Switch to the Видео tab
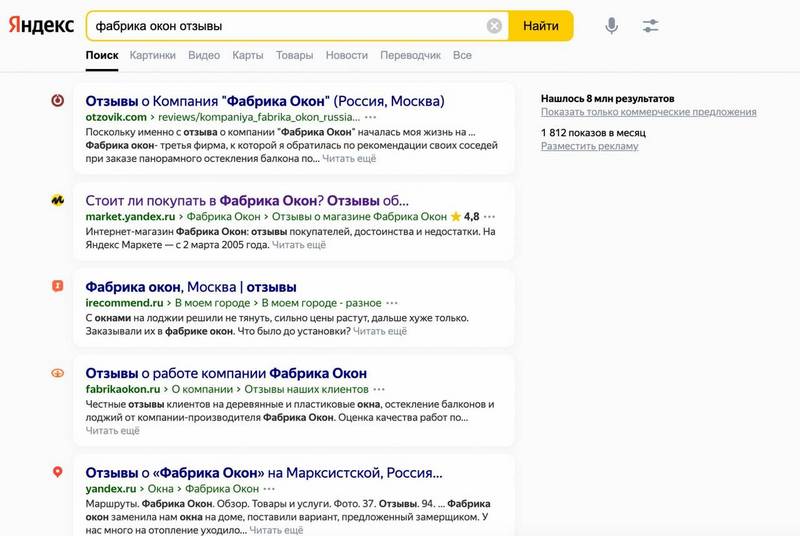Screen dimensions: 800x536 [204, 55]
